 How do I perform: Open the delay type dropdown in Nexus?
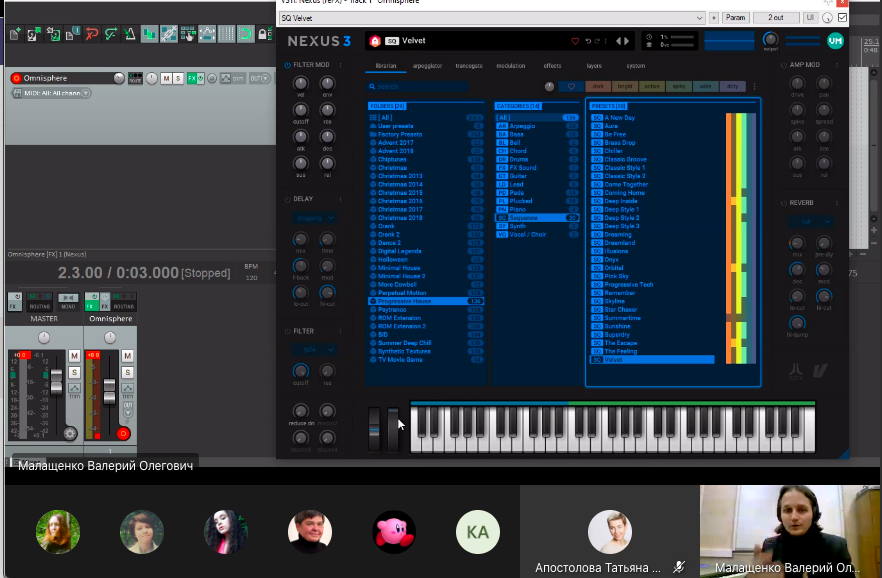pyautogui.click(x=313, y=217)
